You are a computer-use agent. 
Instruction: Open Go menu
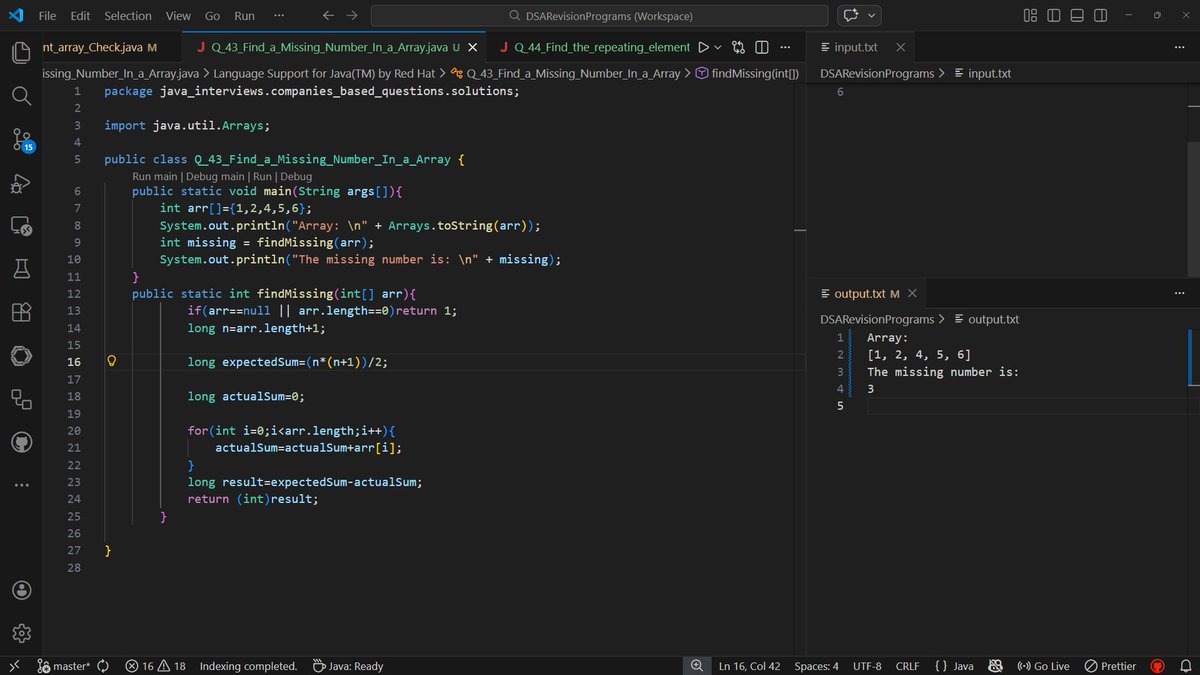tap(212, 16)
